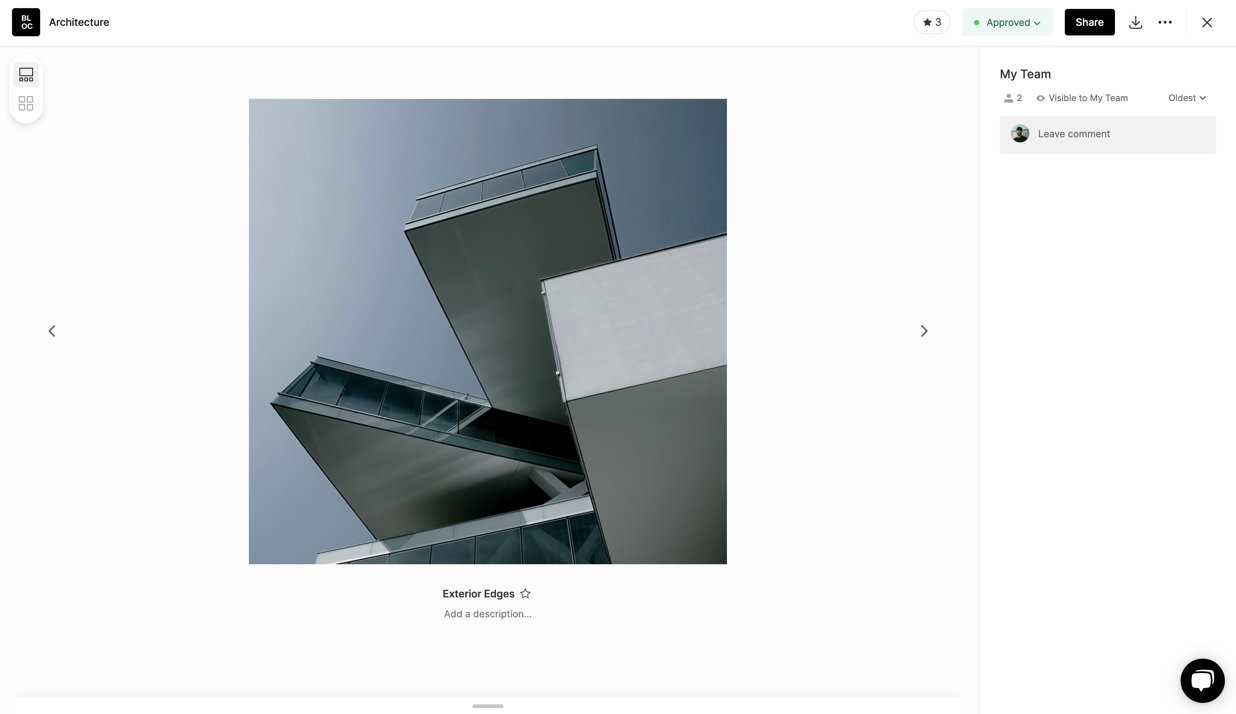Image resolution: width=1236 pixels, height=714 pixels.
Task: Click the team members count icon
Action: (1008, 98)
